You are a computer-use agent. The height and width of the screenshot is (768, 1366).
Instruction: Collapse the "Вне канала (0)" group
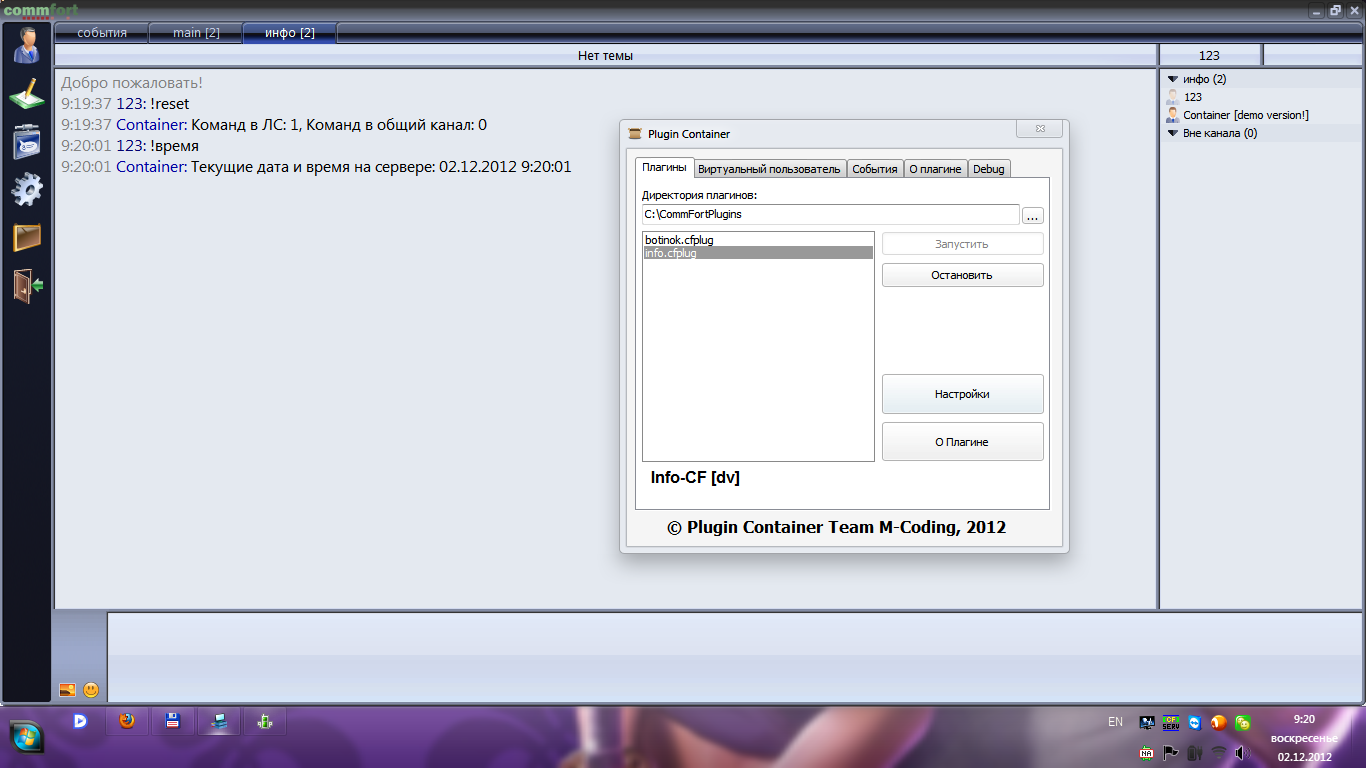pos(1173,133)
